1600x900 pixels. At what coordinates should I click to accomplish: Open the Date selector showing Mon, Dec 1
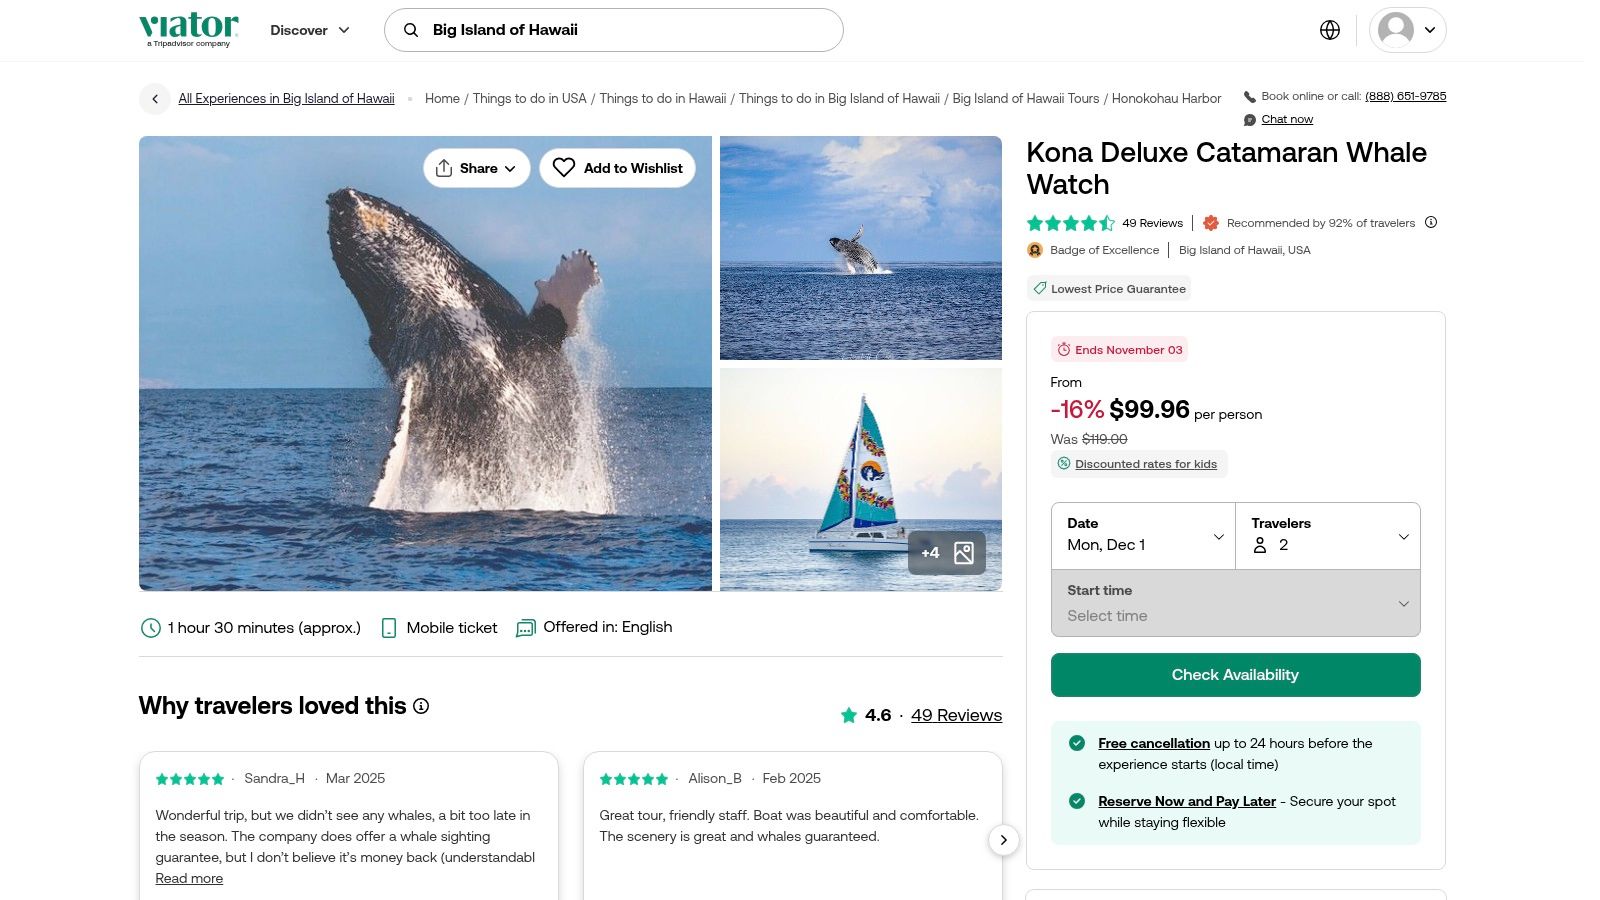click(x=1143, y=536)
